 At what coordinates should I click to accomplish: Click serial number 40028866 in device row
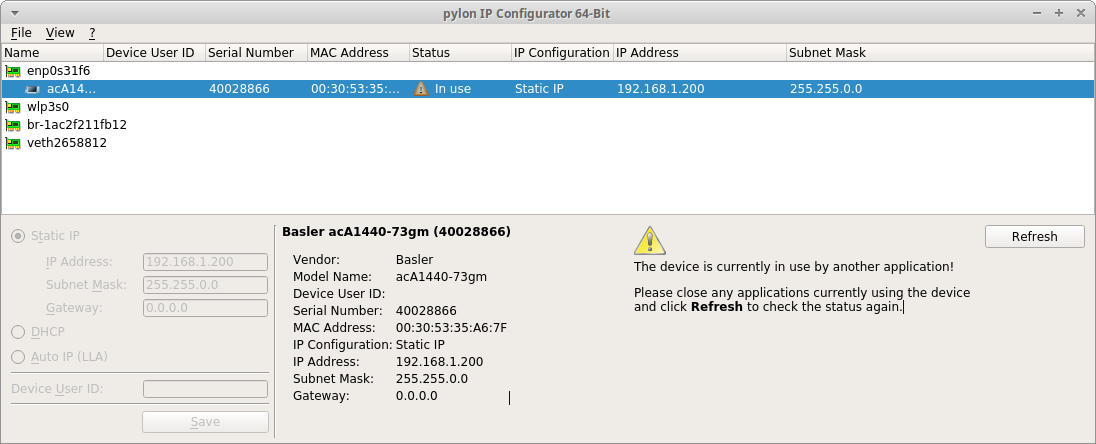tap(239, 89)
